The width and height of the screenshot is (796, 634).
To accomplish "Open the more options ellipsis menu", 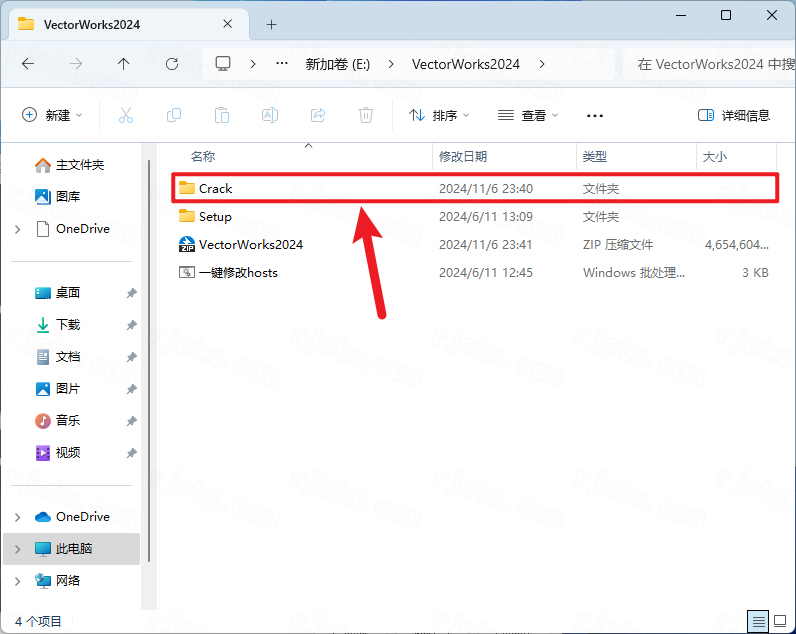I will click(595, 115).
